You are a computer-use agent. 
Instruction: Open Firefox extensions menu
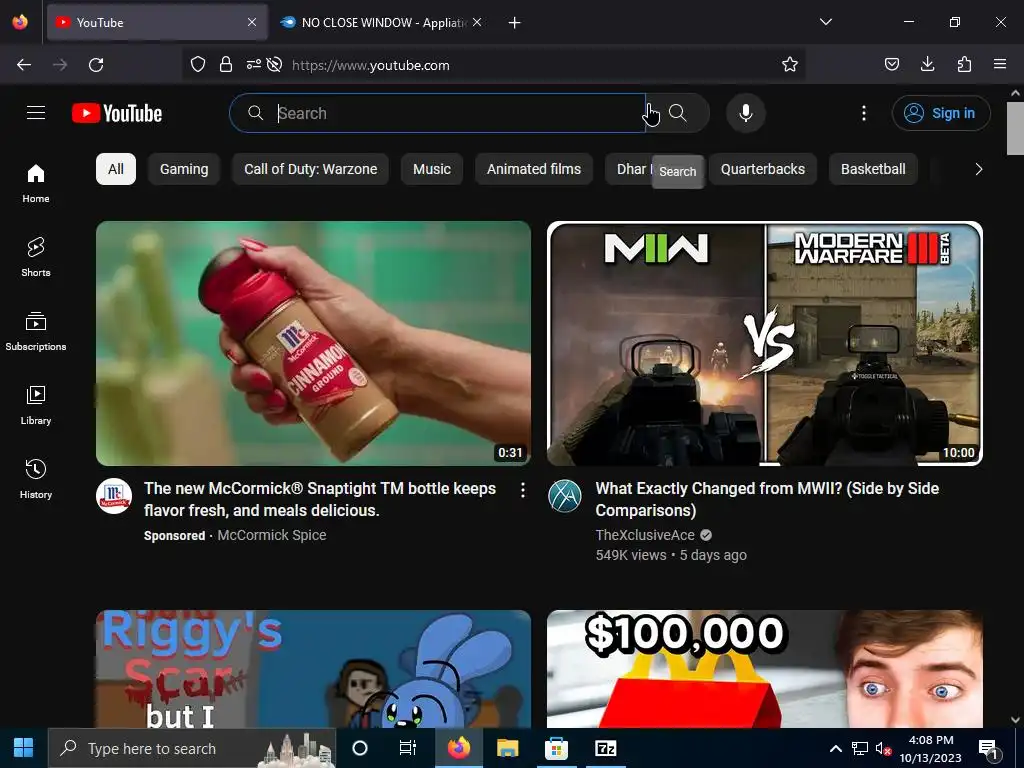(x=964, y=64)
